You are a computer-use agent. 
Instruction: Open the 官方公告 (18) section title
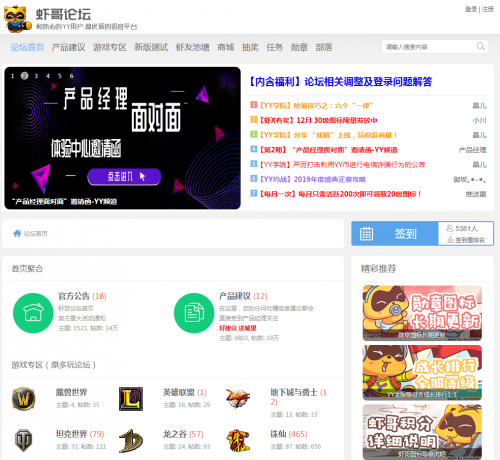pos(82,296)
